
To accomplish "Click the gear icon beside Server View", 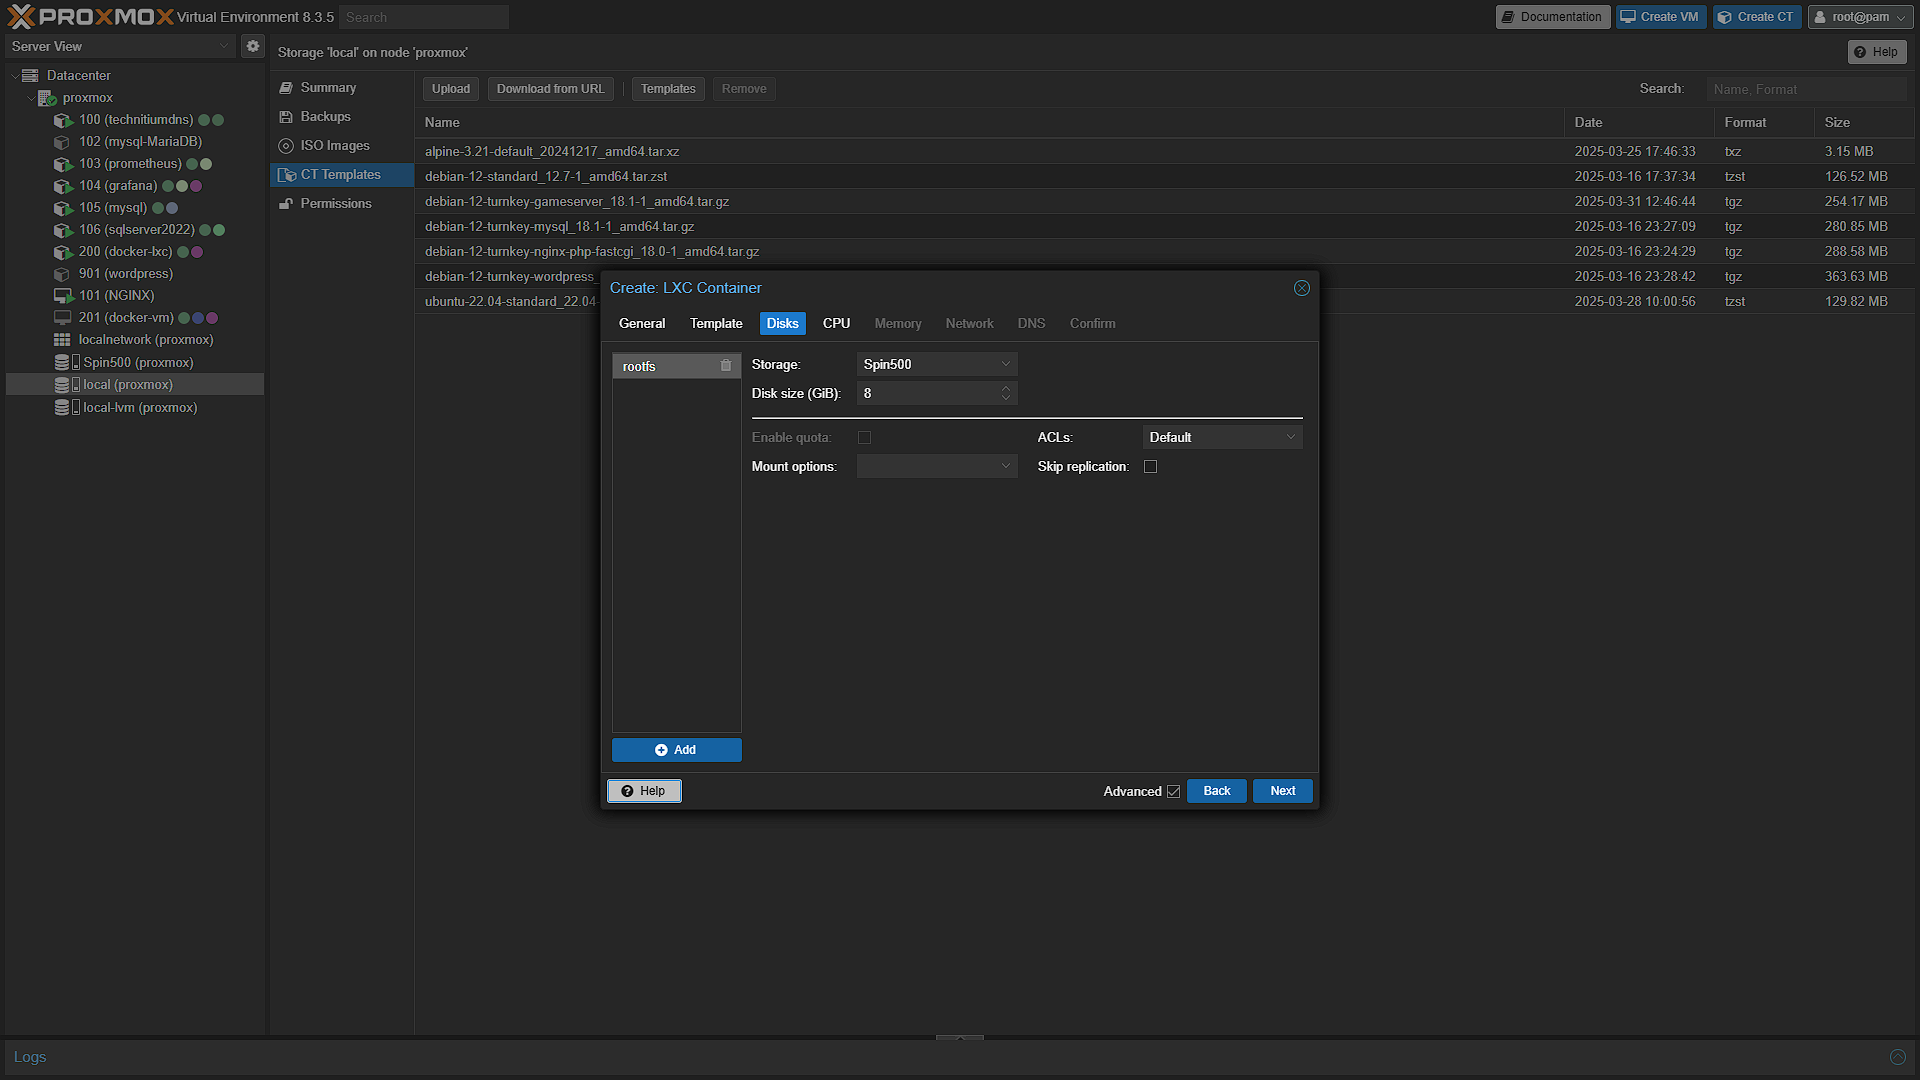I will click(x=253, y=46).
